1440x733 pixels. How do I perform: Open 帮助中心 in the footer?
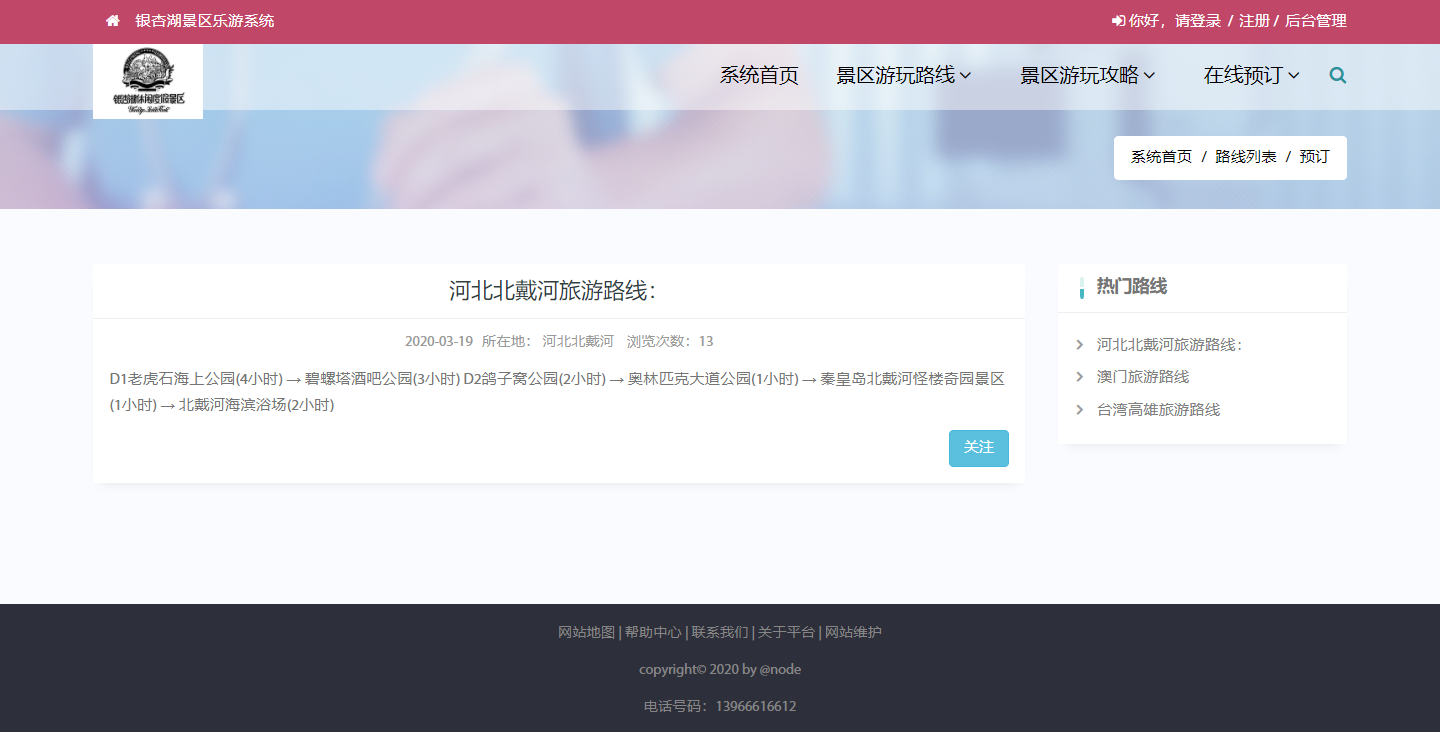[x=653, y=632]
